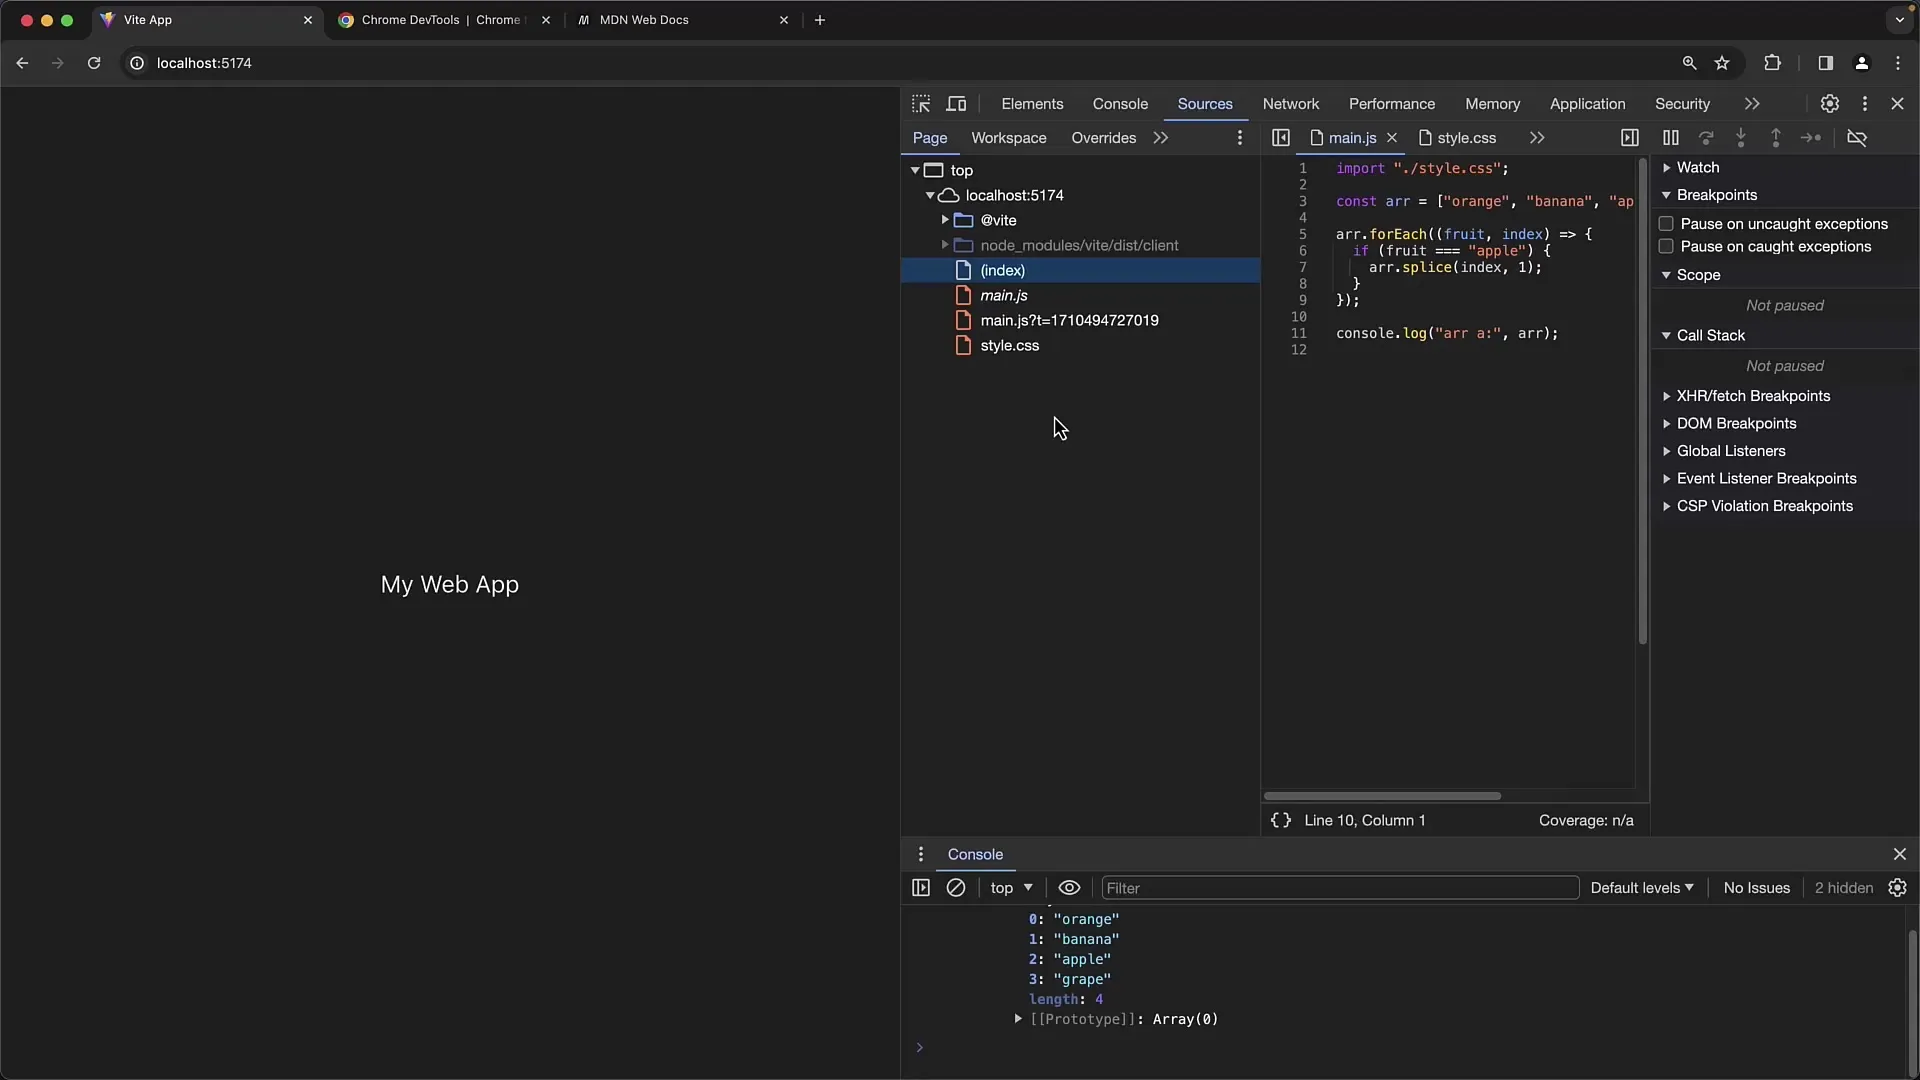Enable 'Pause on uncaught exceptions'

pos(1664,222)
